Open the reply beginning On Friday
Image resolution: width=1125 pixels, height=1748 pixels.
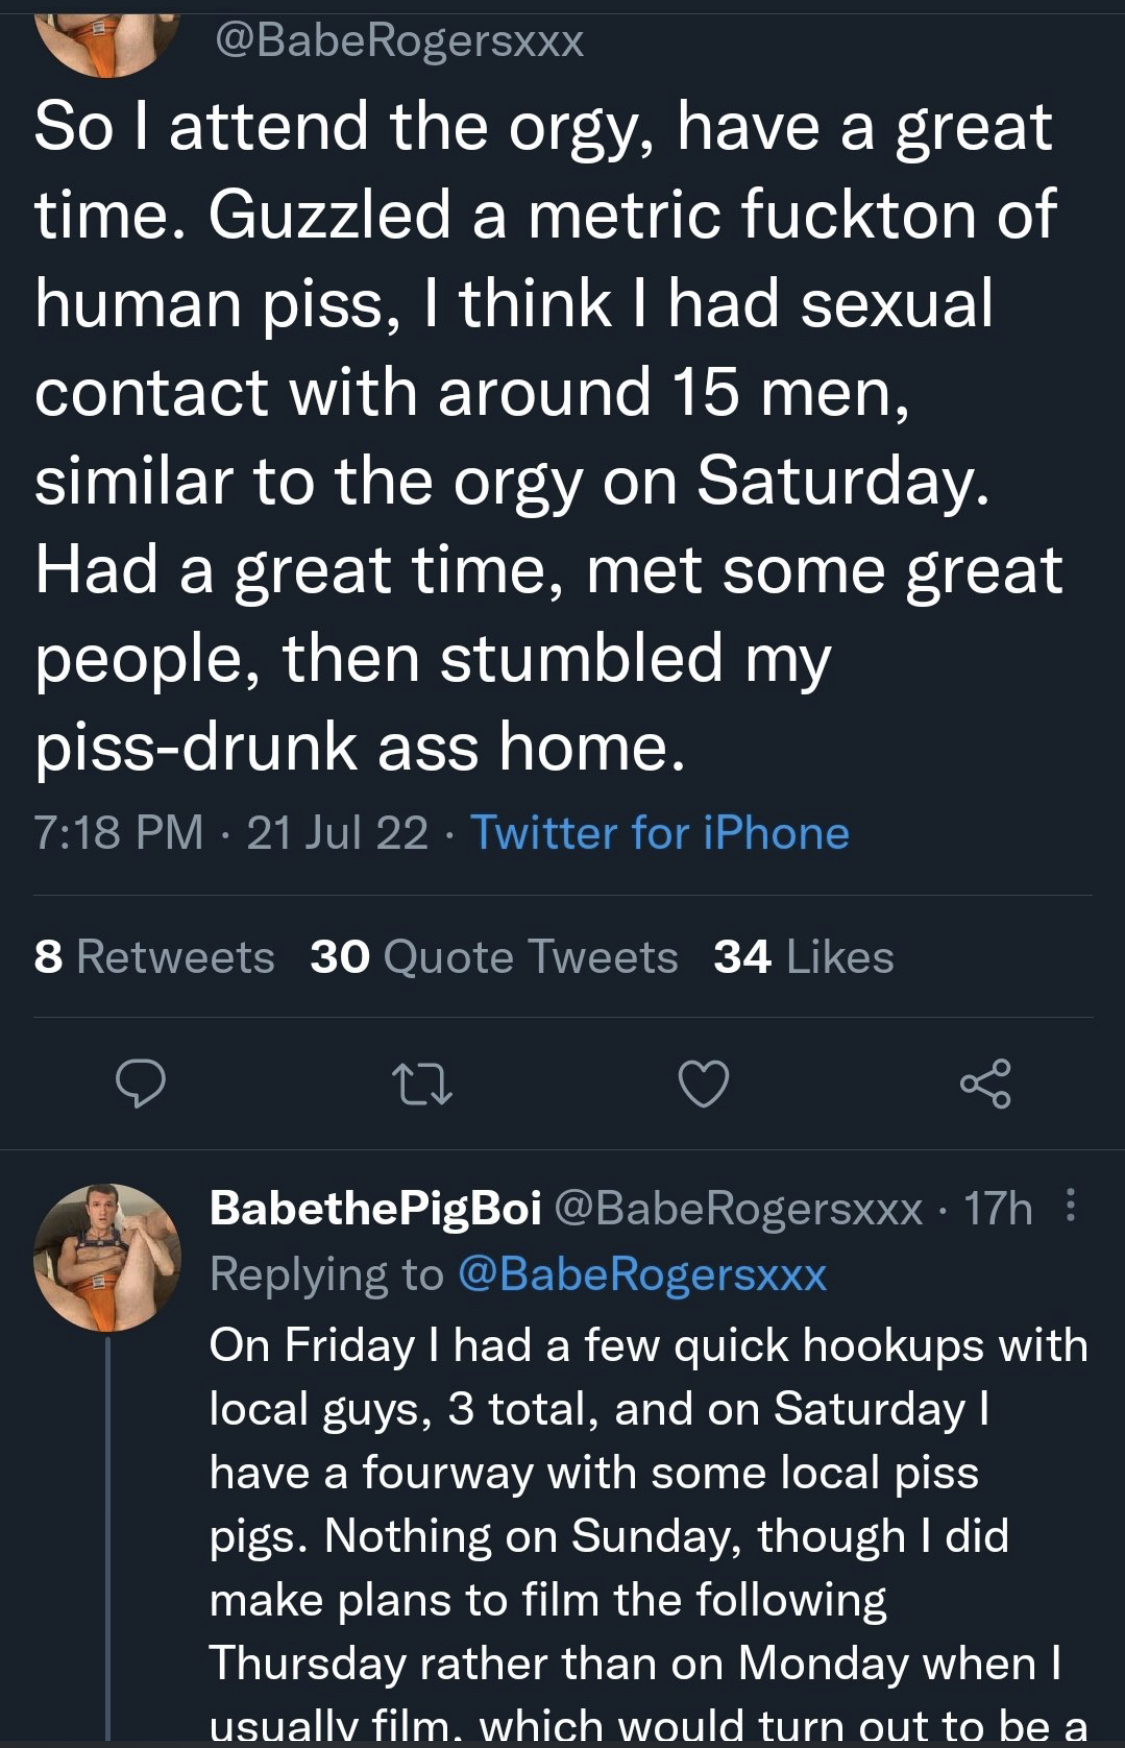[648, 1534]
